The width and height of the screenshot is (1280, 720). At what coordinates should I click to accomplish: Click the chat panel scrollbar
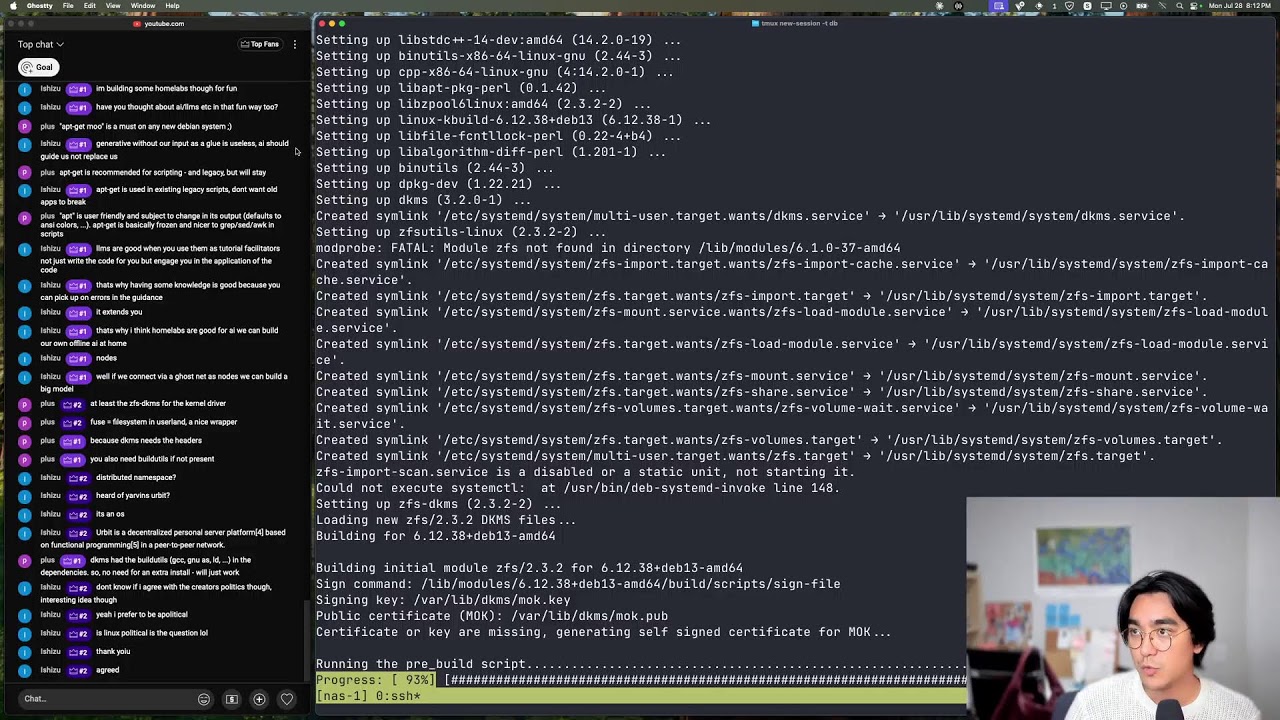306,640
